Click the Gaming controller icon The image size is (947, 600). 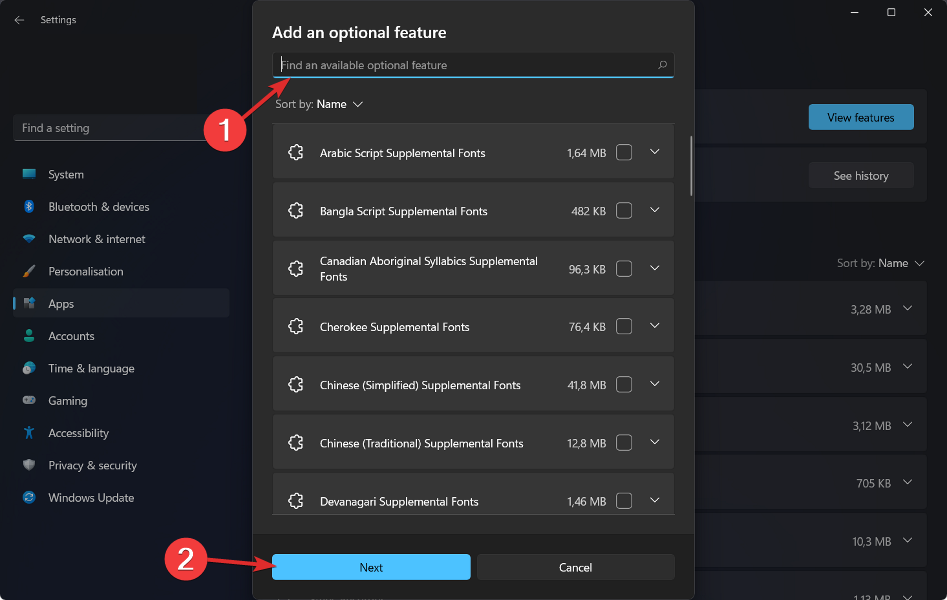pos(29,401)
